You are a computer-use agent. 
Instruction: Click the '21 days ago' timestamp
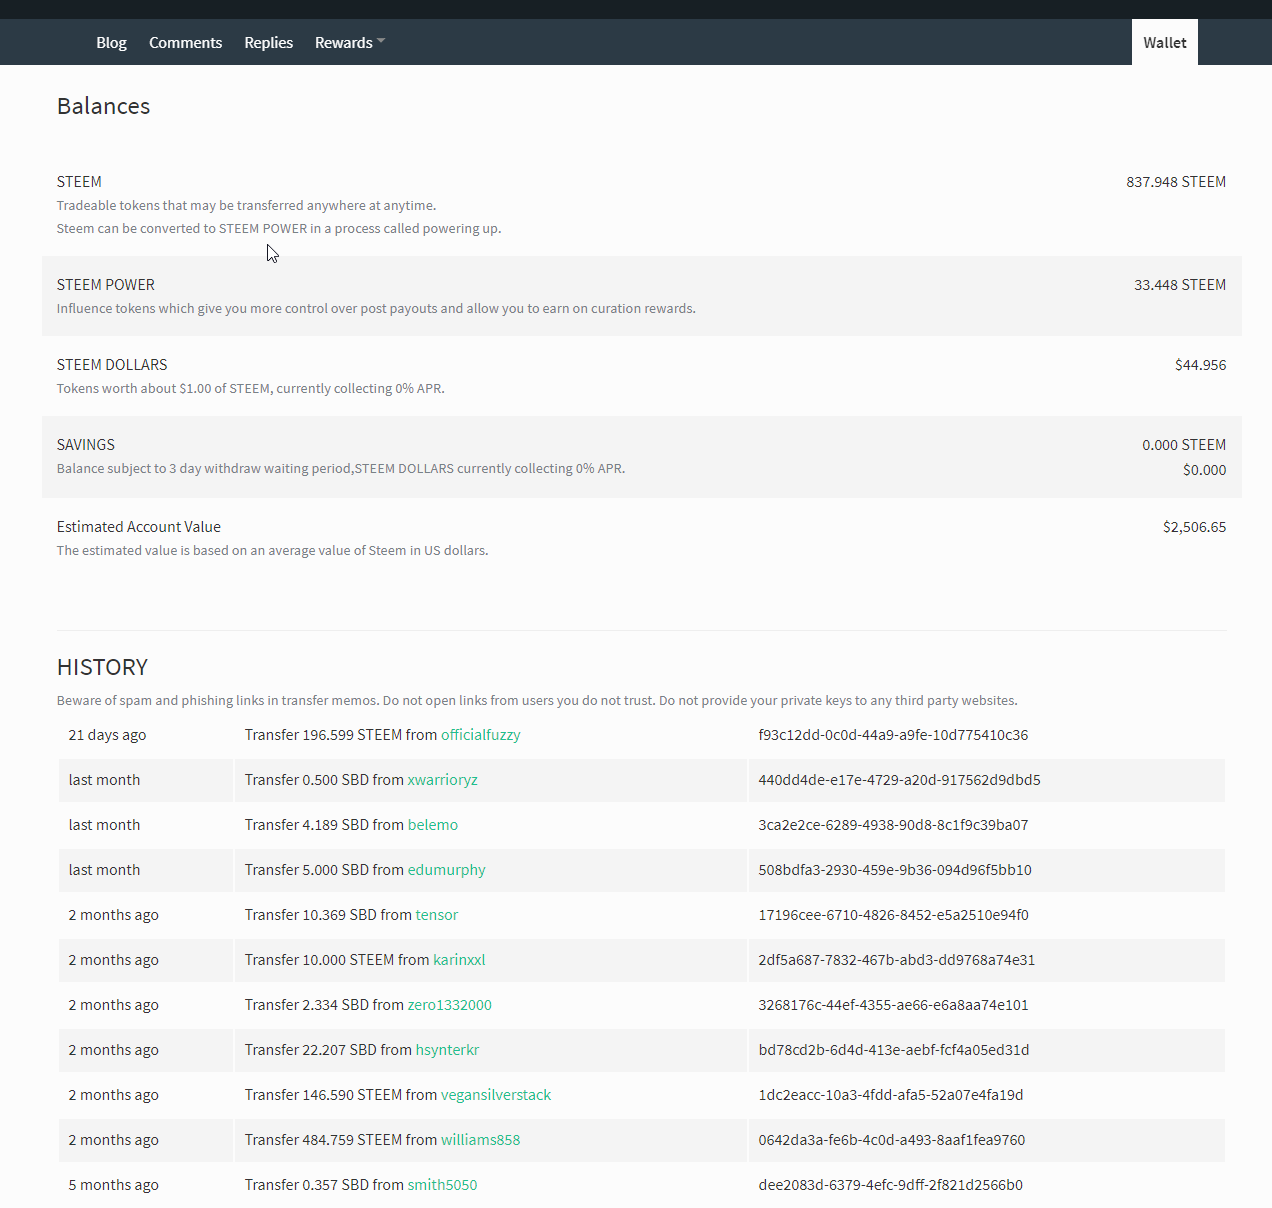coord(107,735)
